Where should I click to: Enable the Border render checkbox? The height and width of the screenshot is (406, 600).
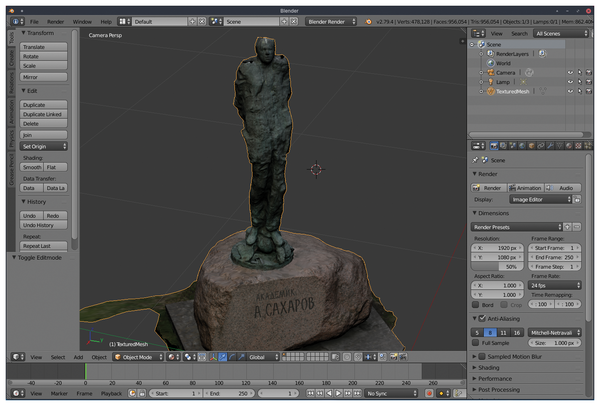[475, 305]
